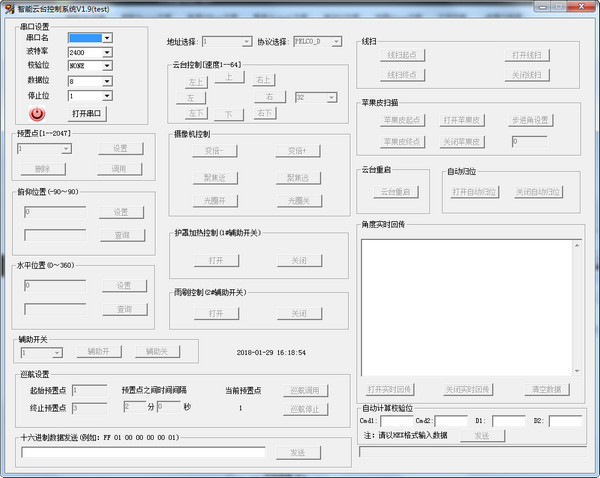Expand the 数据位 data bits dropdown
Image resolution: width=600 pixels, height=478 pixels.
tap(107, 81)
